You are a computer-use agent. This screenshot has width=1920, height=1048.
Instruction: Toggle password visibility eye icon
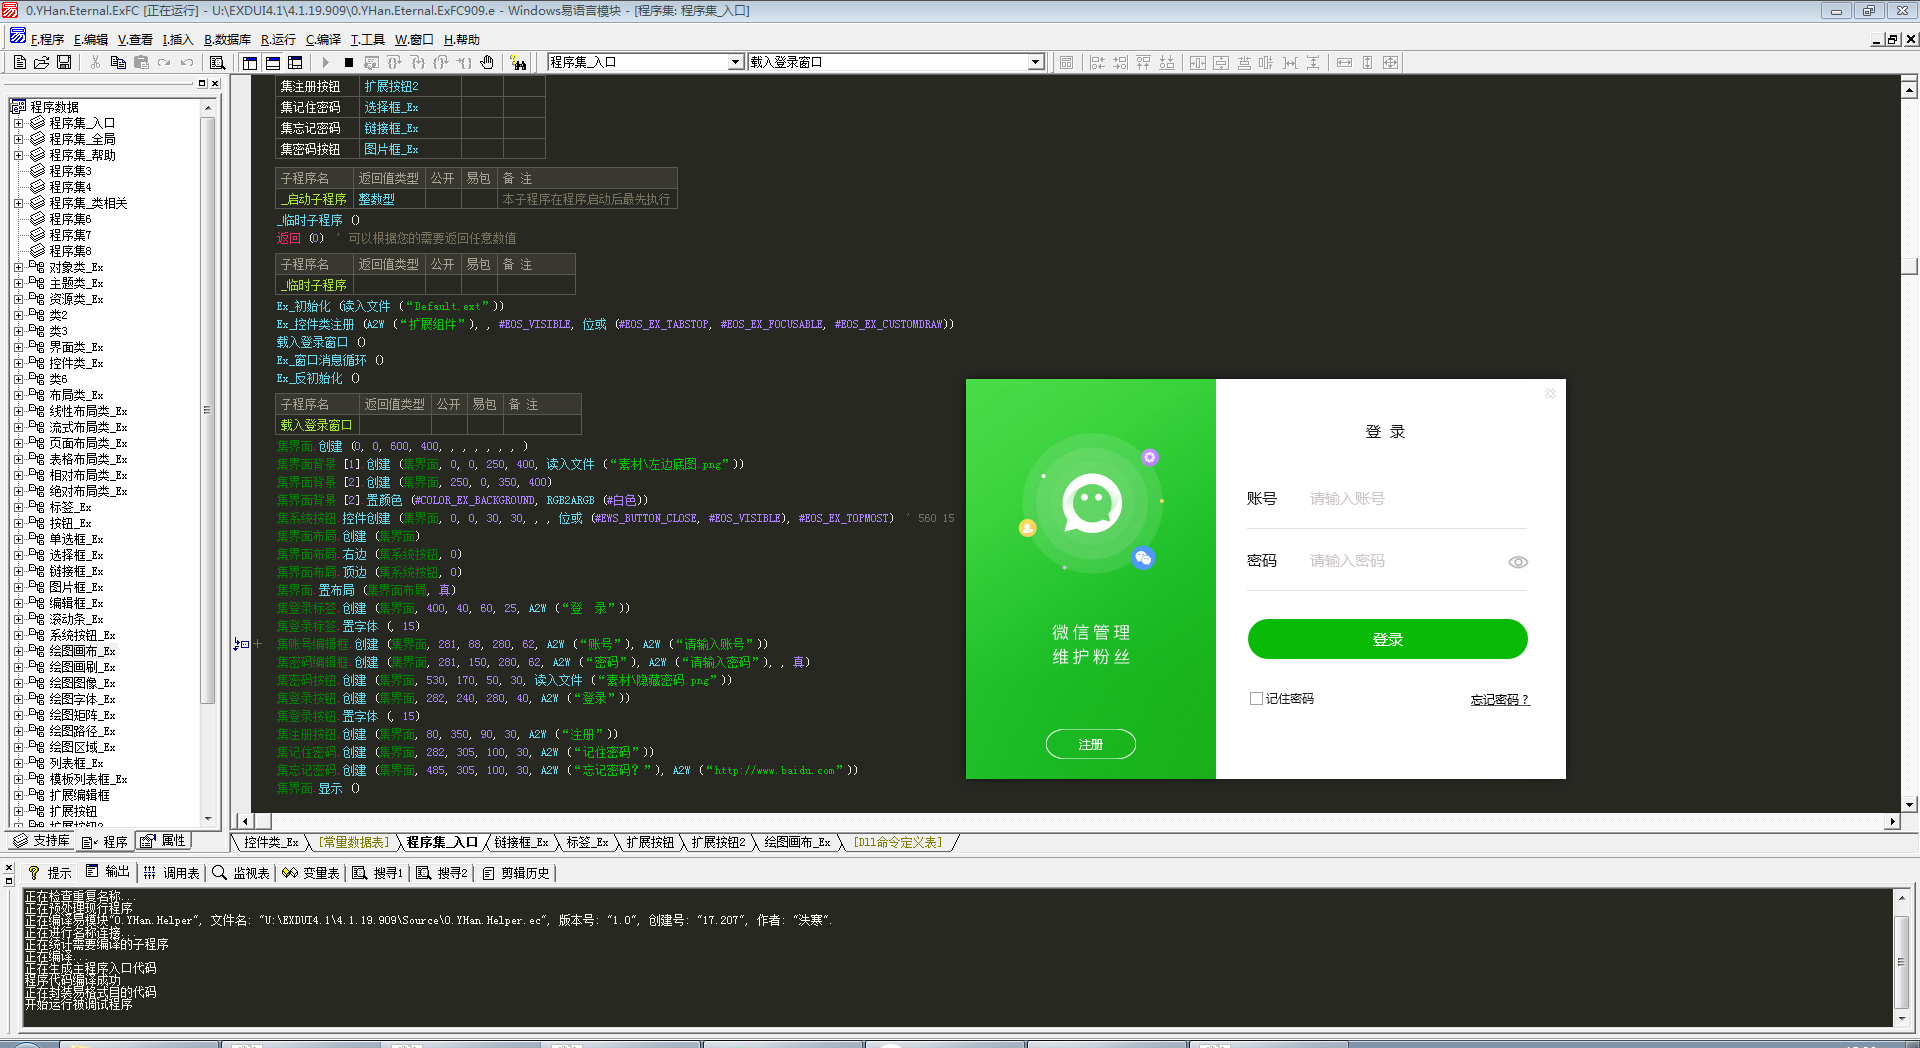tap(1517, 562)
